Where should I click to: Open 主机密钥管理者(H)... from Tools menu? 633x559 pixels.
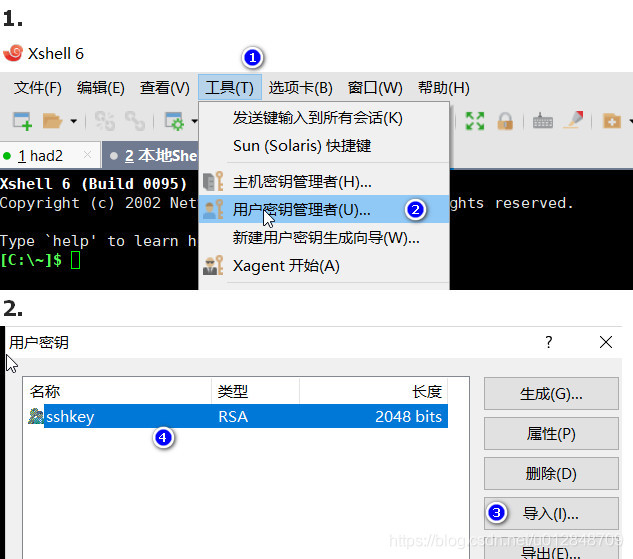324,182
